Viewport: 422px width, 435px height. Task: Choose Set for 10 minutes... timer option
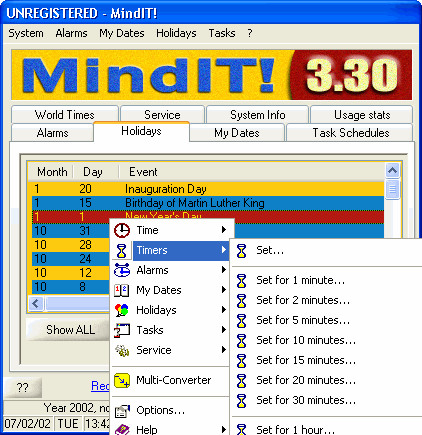306,340
